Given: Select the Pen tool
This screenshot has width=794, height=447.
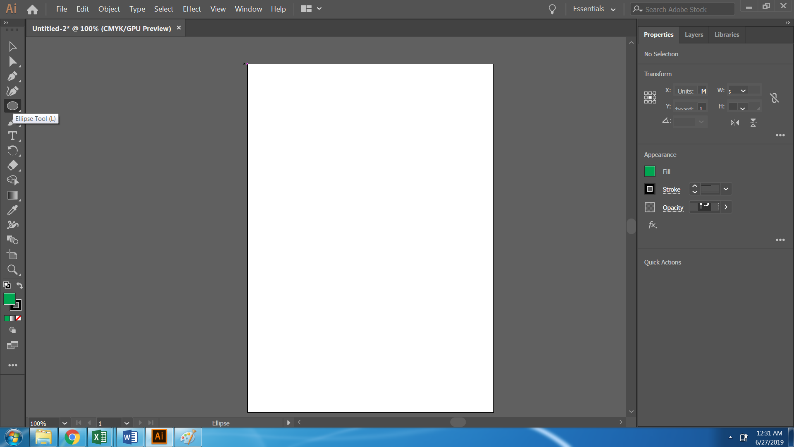Looking at the screenshot, I should (12, 76).
